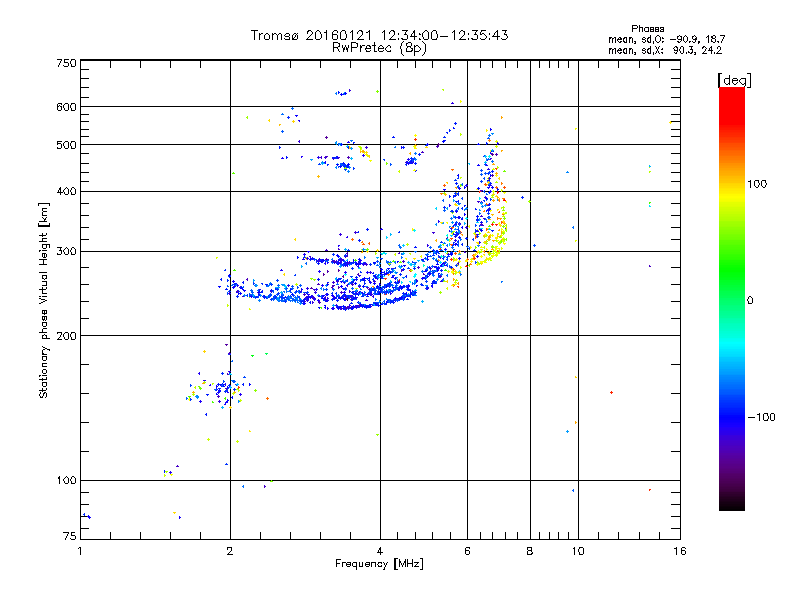Click the y-axis tick label '600'
800x600 pixels.
[x=66, y=107]
